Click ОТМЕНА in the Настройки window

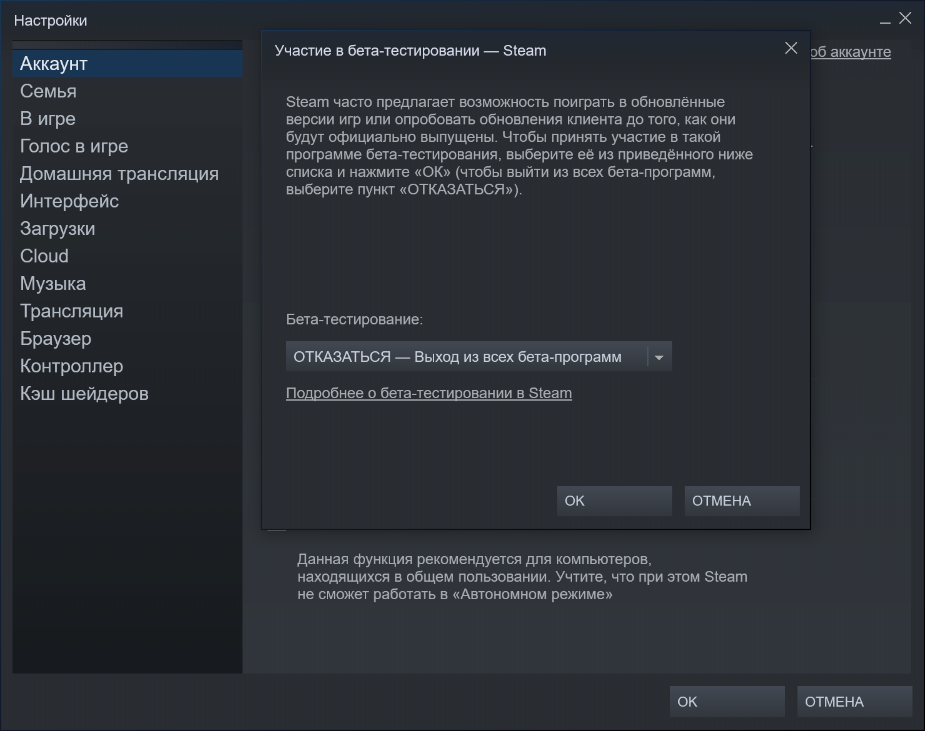(855, 702)
